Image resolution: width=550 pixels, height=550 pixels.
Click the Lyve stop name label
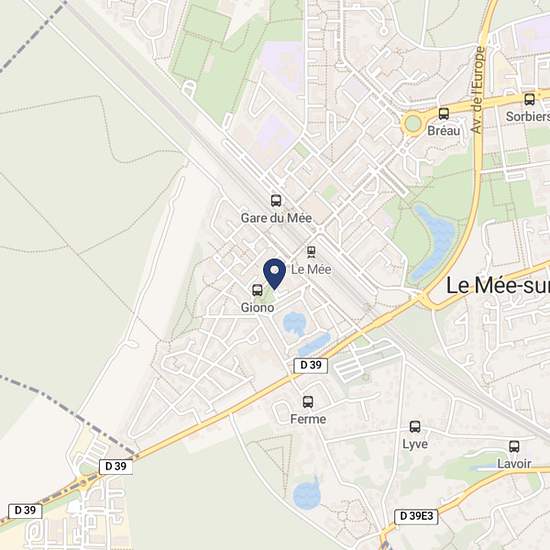coord(415,444)
